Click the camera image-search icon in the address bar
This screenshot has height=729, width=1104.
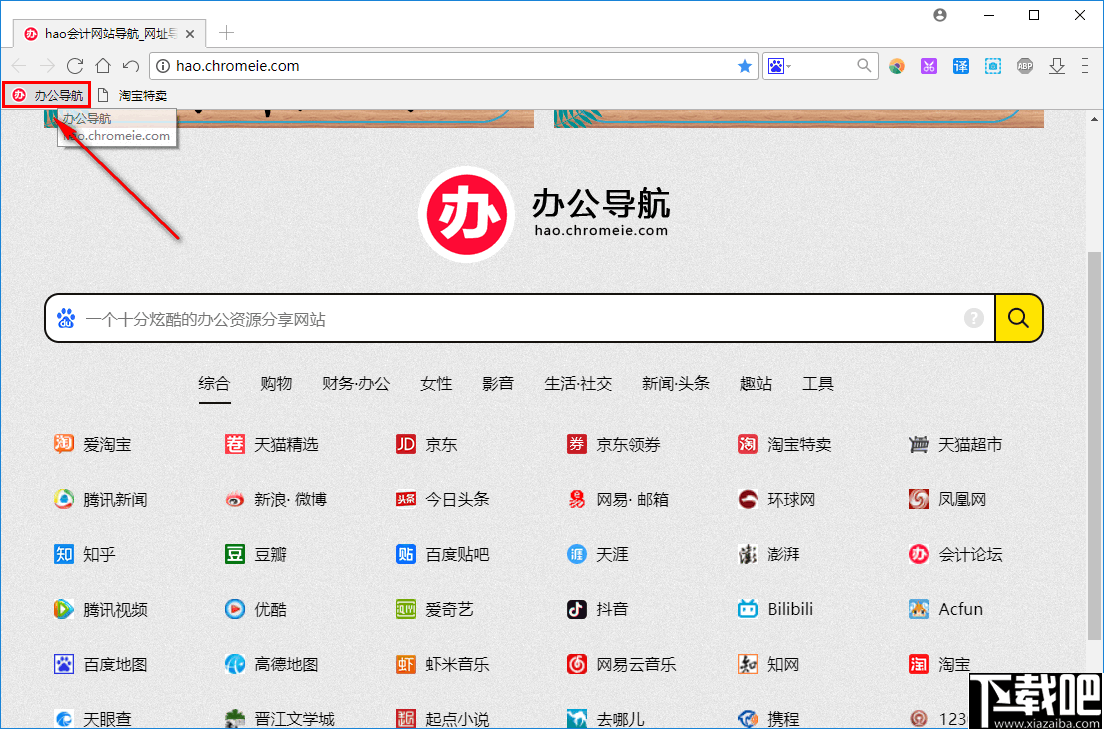click(776, 65)
